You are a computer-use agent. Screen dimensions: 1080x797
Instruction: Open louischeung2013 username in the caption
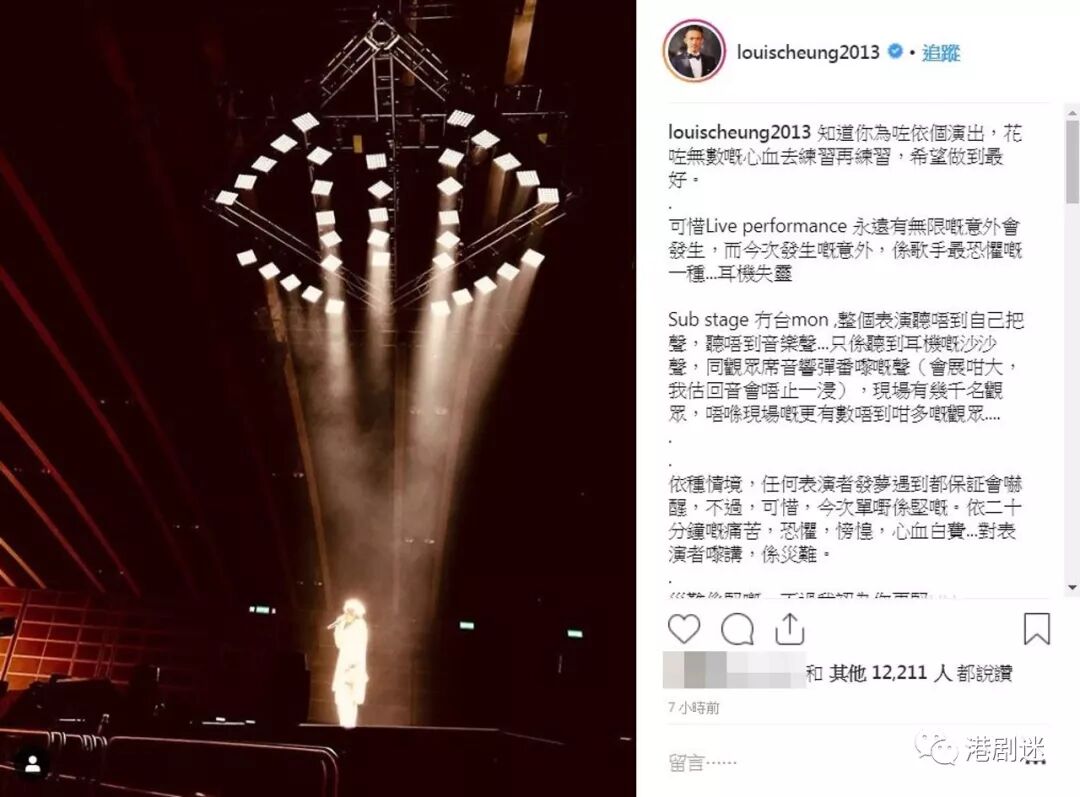pyautogui.click(x=739, y=133)
